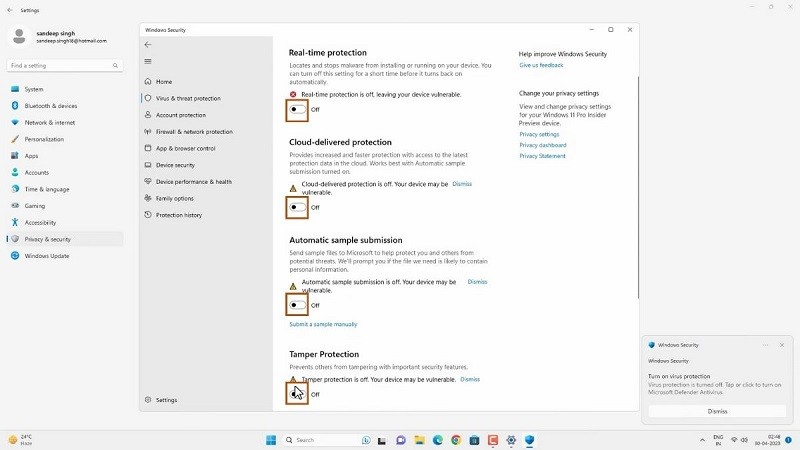Close the Windows Security notification toast

782,345
